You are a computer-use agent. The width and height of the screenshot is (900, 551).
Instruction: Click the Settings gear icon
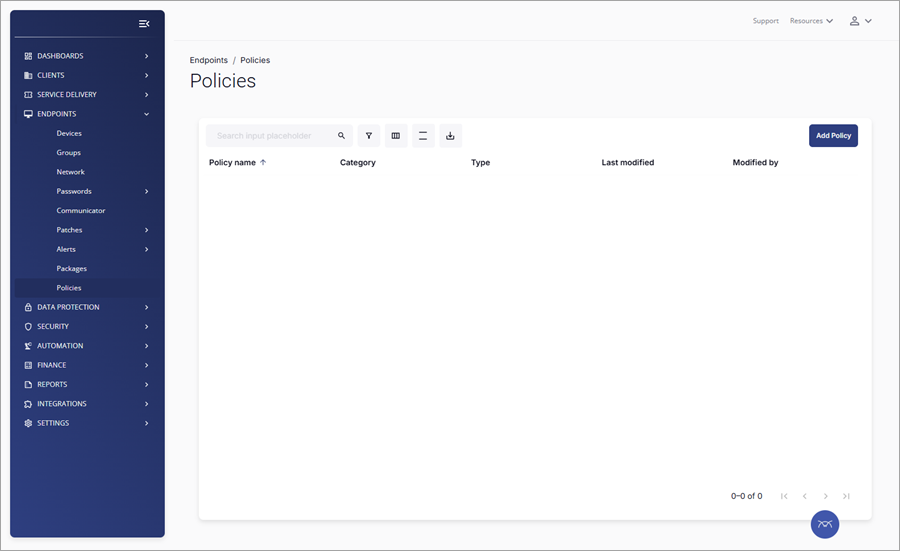(28, 423)
